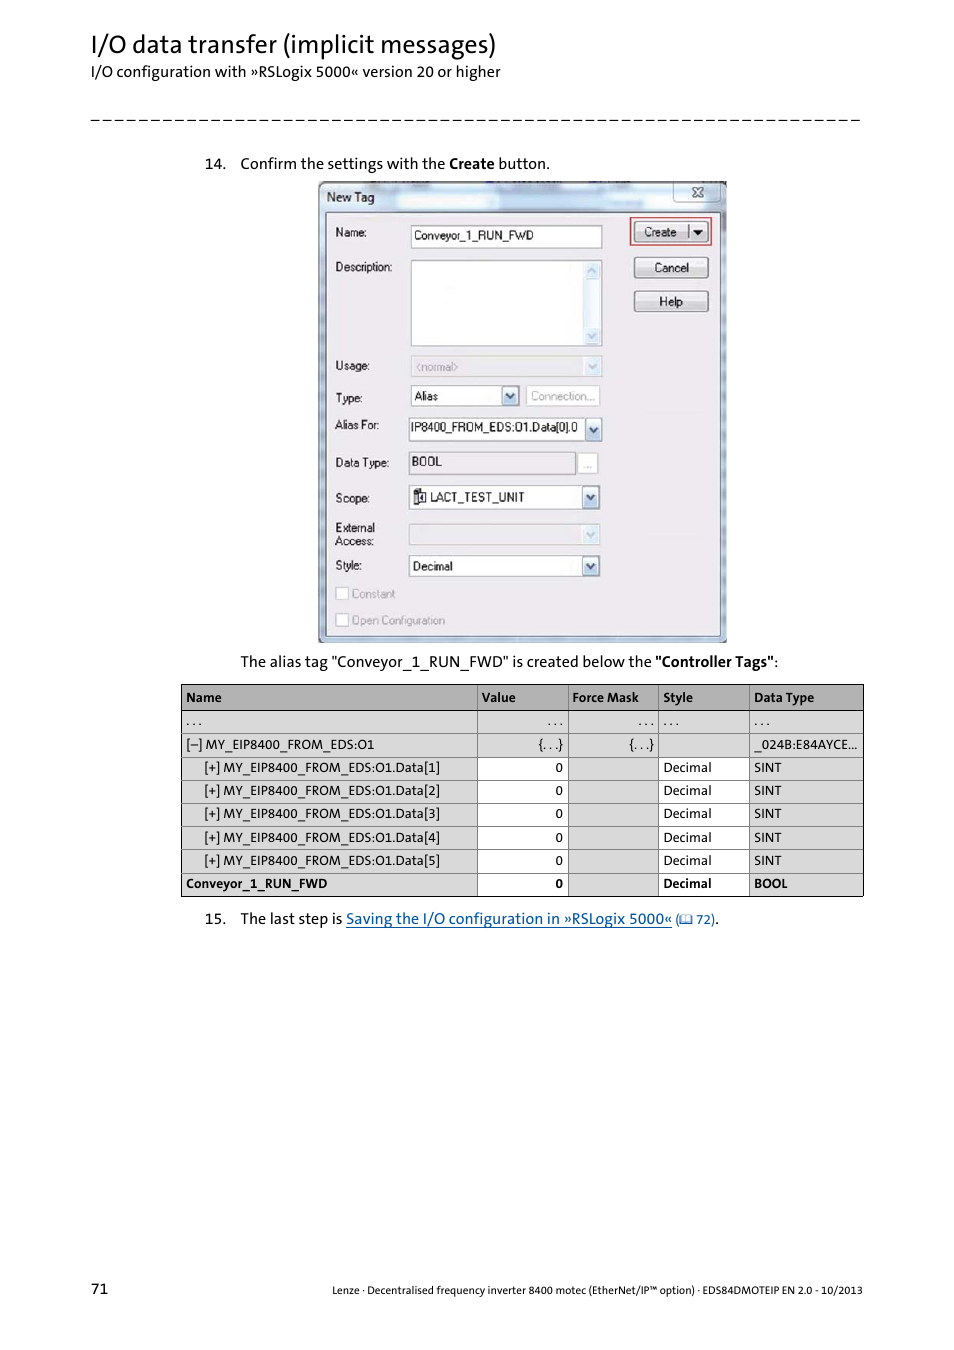Click the SINT cell in Data[1] row
This screenshot has width=954, height=1350.
[806, 768]
